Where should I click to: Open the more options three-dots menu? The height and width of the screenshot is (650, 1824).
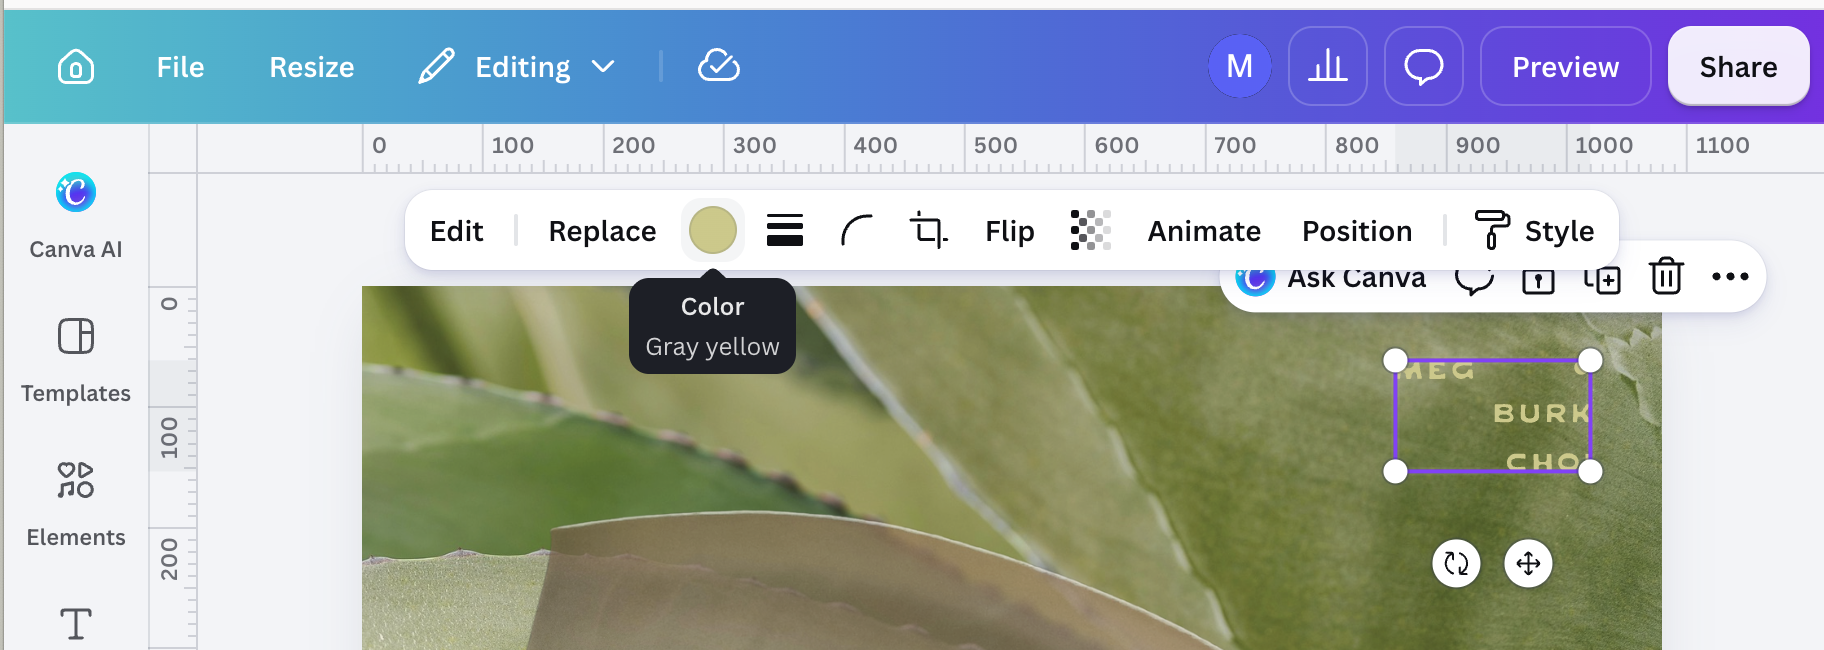coord(1730,277)
